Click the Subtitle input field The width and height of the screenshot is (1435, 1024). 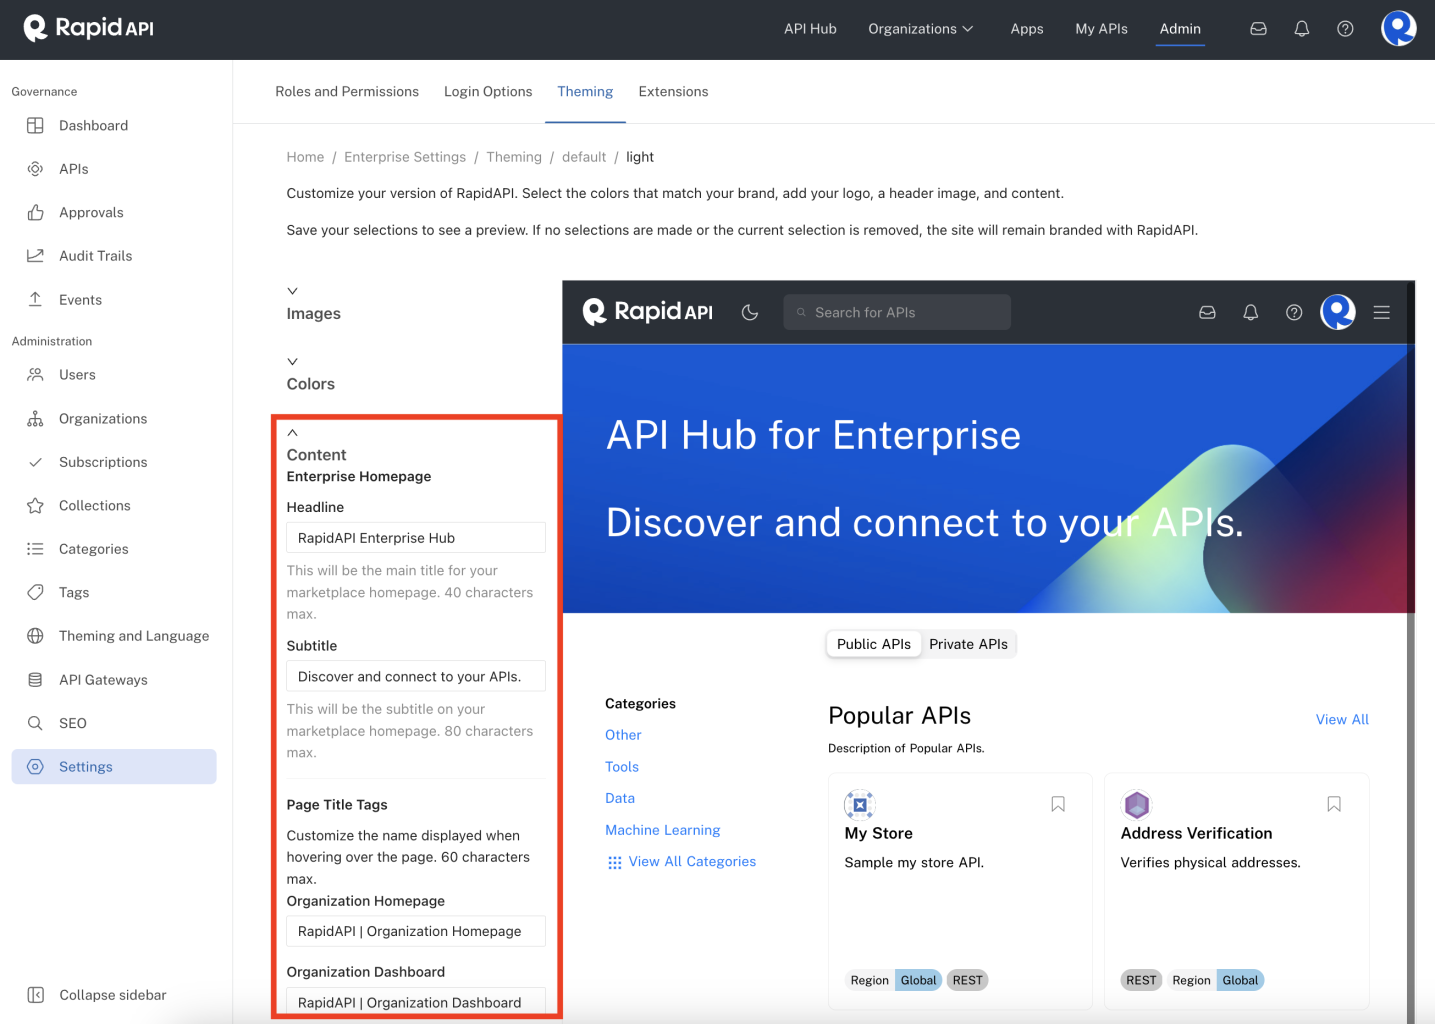click(x=416, y=677)
